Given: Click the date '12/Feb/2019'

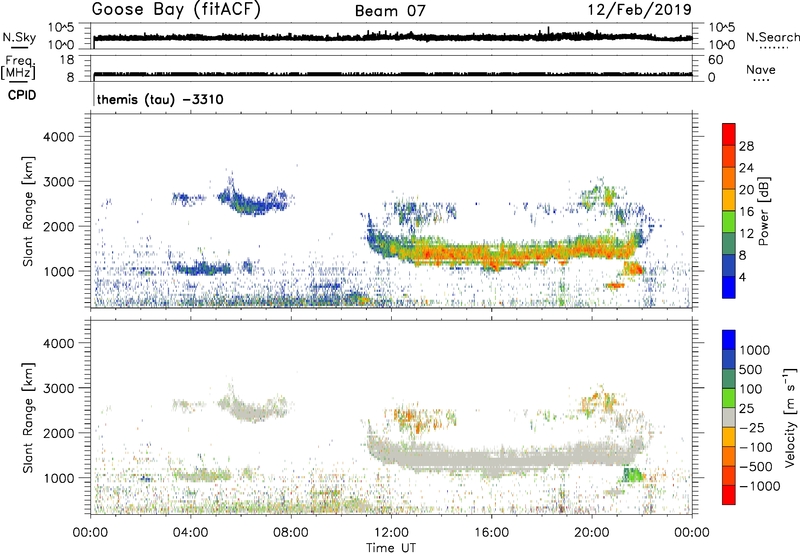Looking at the screenshot, I should click(x=640, y=10).
